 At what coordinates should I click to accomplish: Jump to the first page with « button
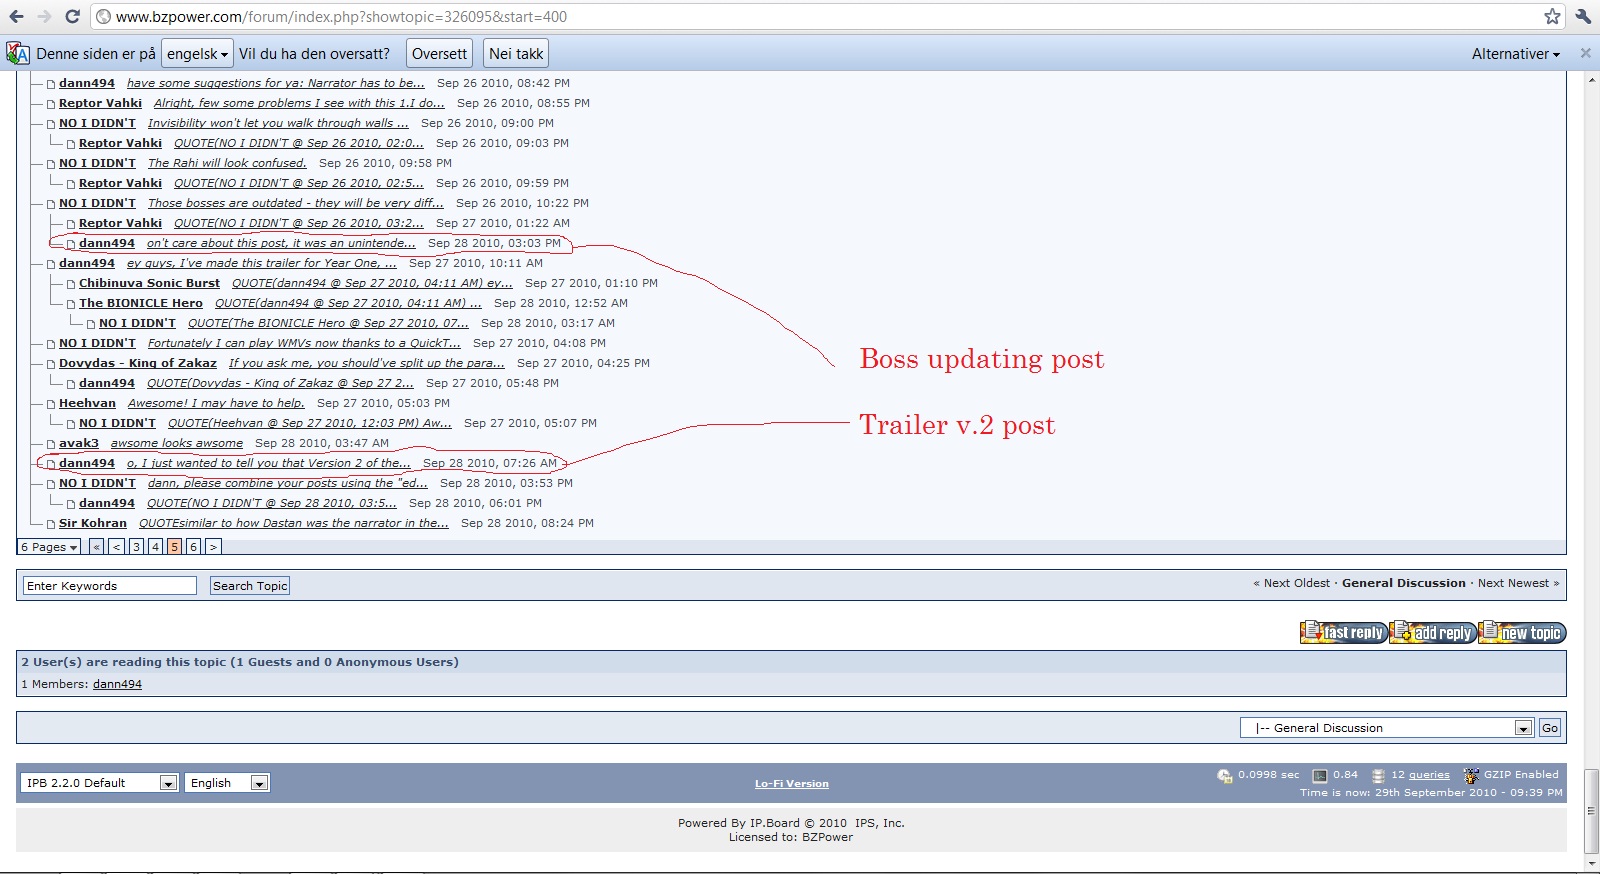tap(96, 547)
